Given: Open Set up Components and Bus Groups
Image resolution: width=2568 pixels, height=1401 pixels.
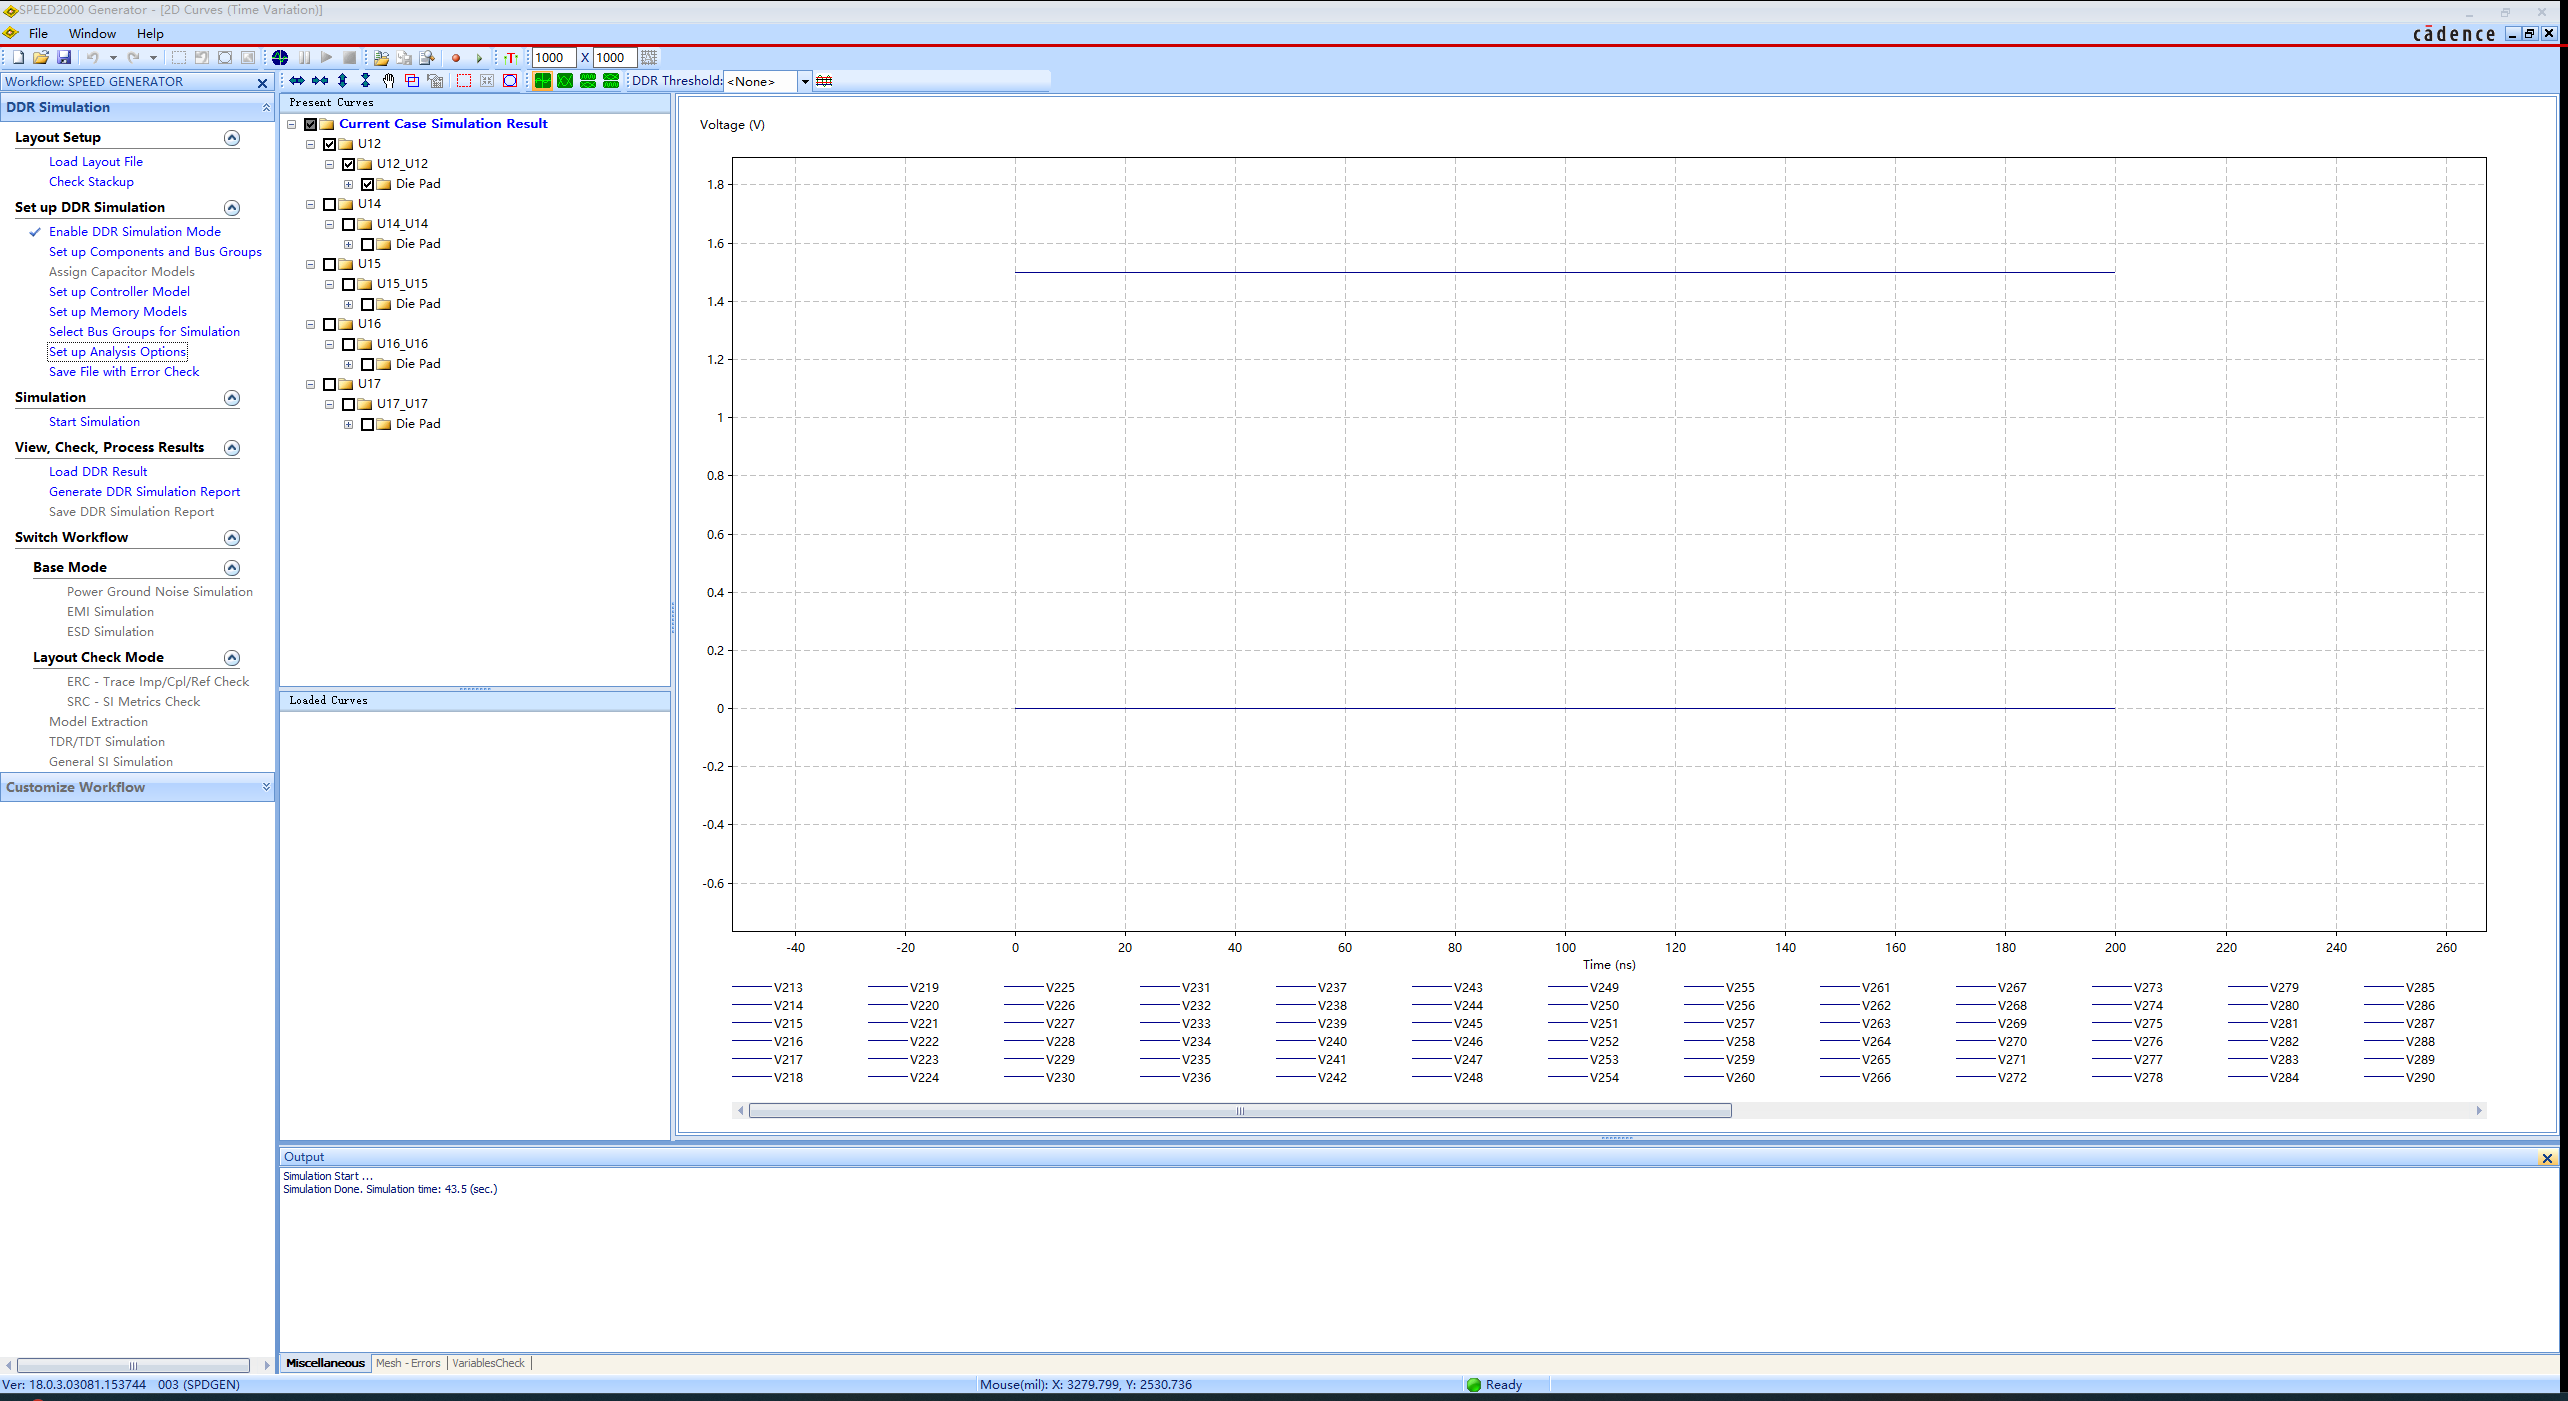Looking at the screenshot, I should pyautogui.click(x=155, y=252).
